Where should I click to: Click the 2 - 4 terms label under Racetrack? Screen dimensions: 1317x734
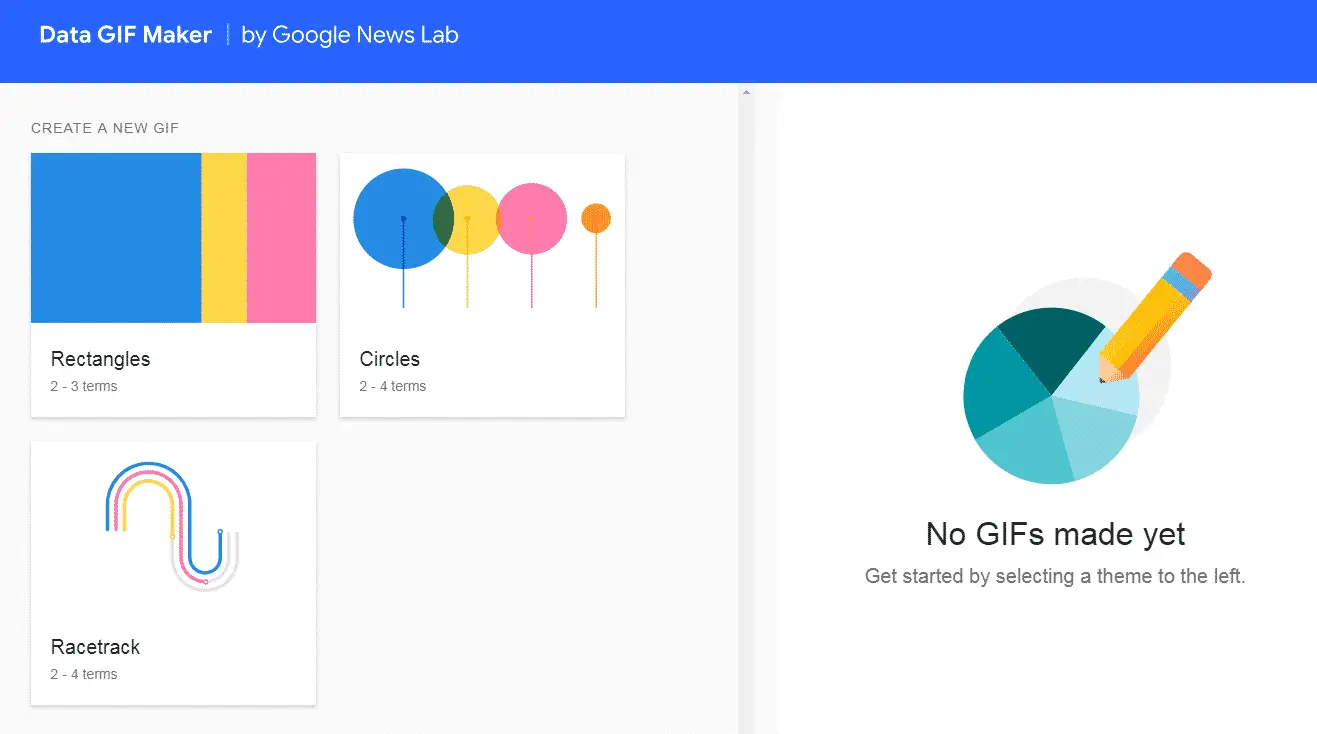click(83, 674)
